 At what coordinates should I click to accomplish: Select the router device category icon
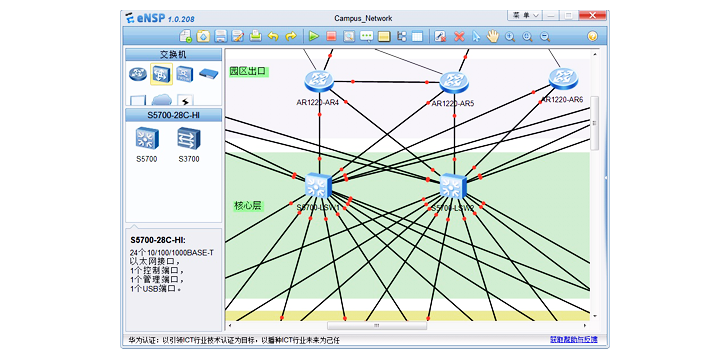click(x=138, y=74)
